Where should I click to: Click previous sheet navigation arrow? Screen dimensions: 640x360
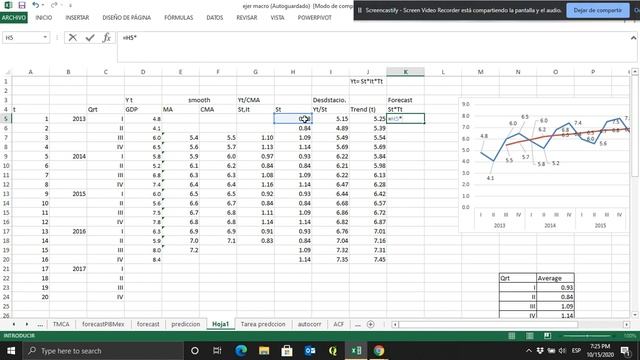pos(14,324)
